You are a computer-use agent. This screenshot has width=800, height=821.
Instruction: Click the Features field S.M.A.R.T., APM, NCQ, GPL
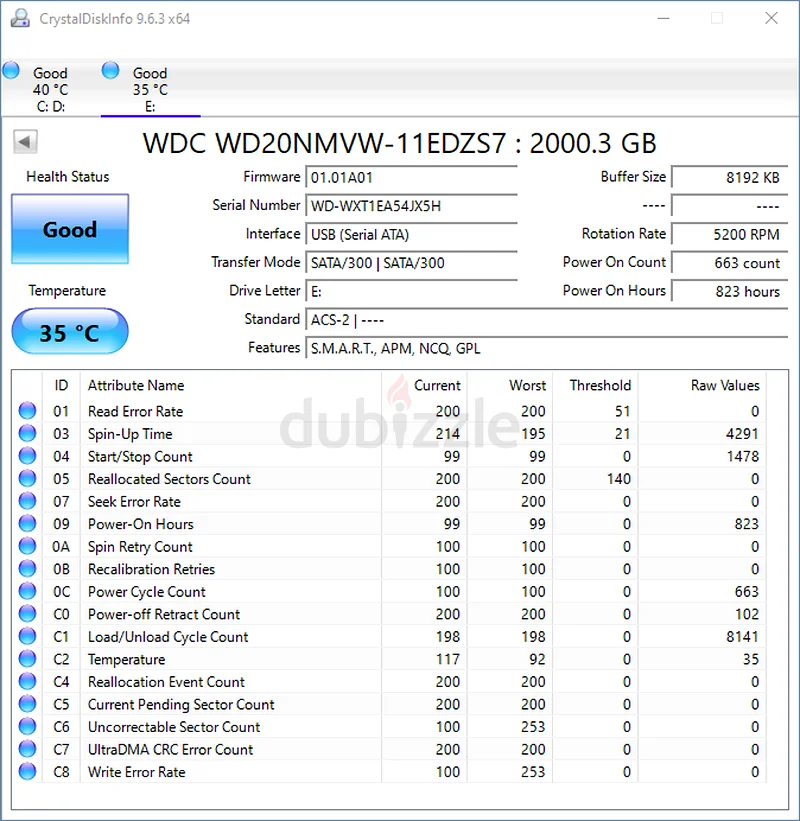point(547,348)
